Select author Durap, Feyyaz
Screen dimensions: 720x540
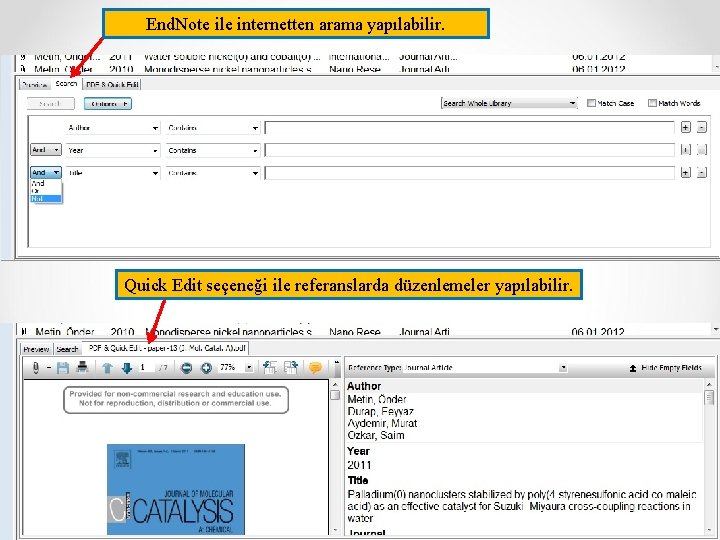(380, 411)
